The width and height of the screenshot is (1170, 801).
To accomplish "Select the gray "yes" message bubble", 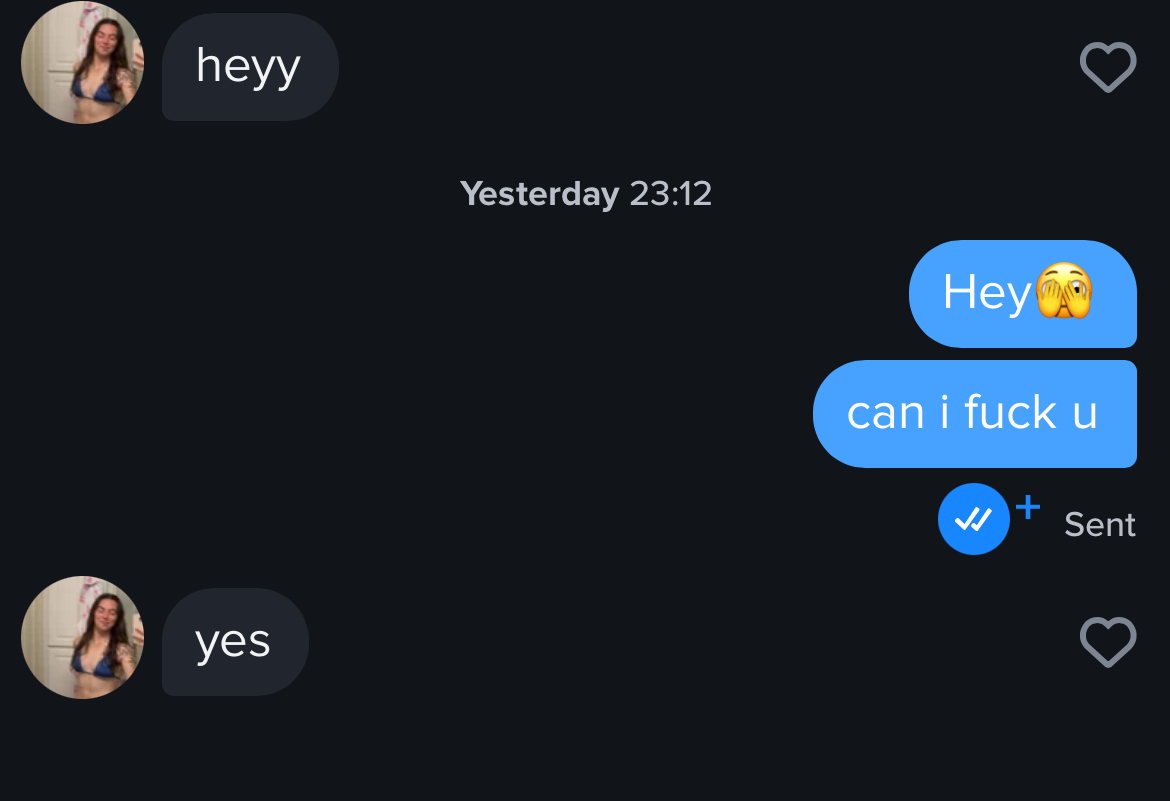I will pyautogui.click(x=235, y=642).
